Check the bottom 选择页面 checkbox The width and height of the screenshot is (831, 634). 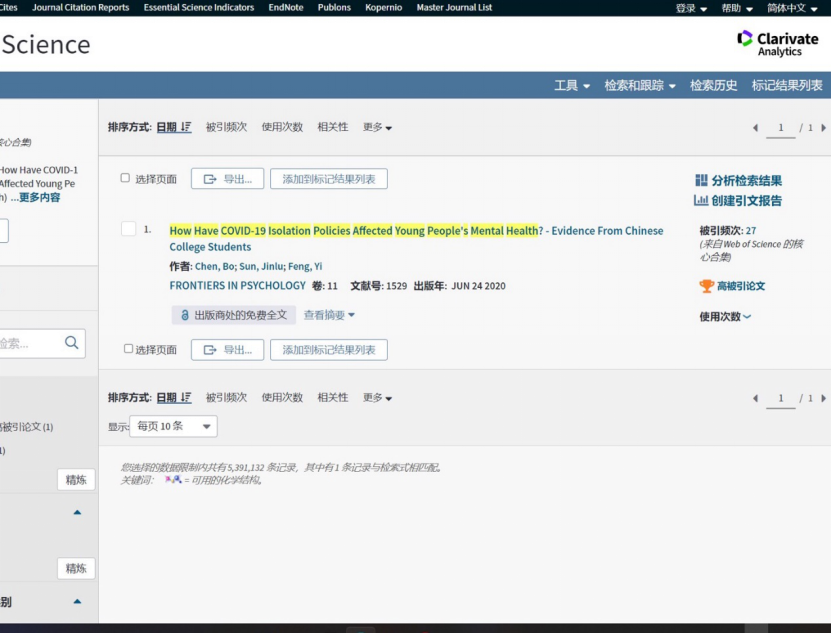(128, 349)
